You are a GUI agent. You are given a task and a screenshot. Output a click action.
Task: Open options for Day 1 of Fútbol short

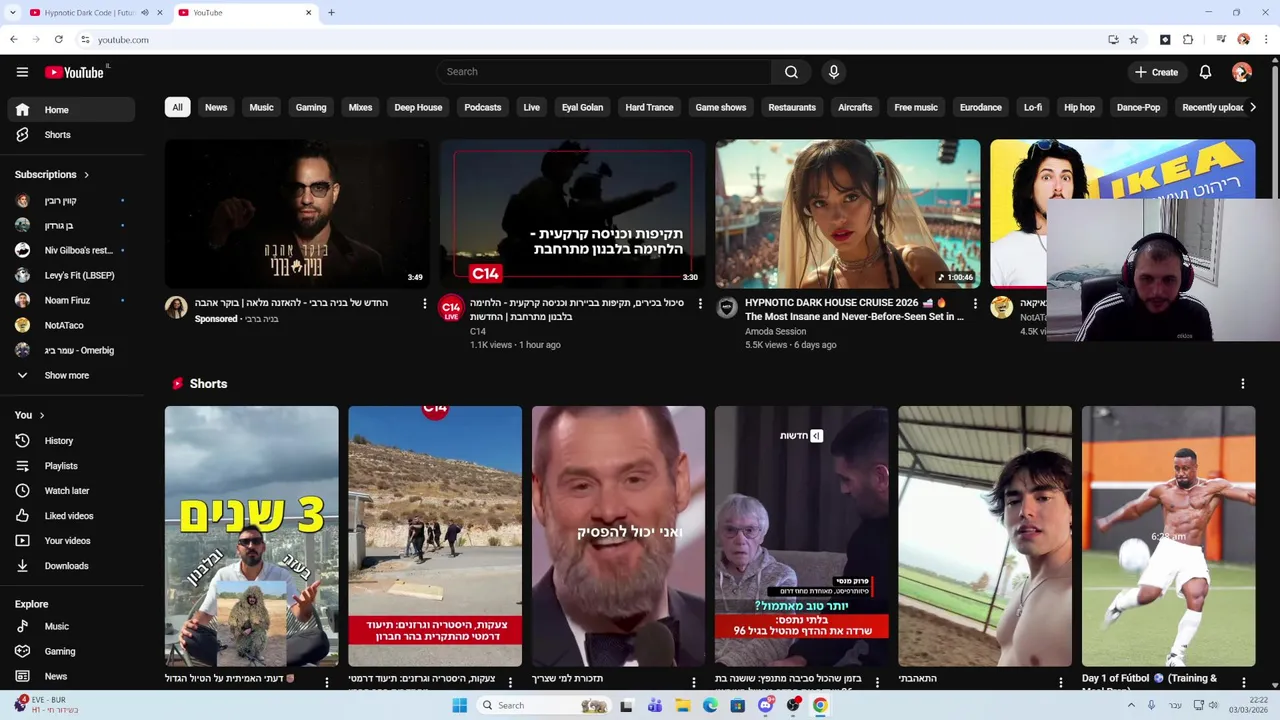1244,682
